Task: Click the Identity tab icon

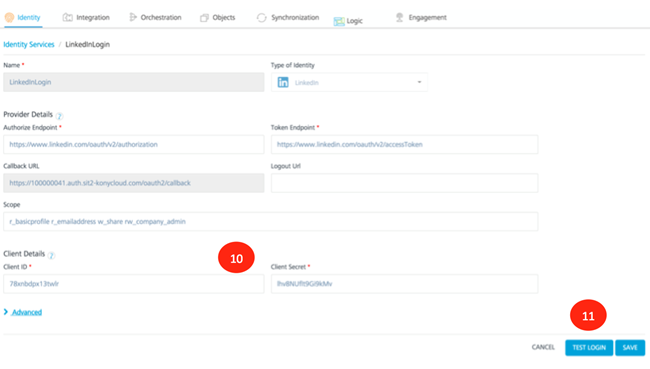Action: click(x=9, y=17)
